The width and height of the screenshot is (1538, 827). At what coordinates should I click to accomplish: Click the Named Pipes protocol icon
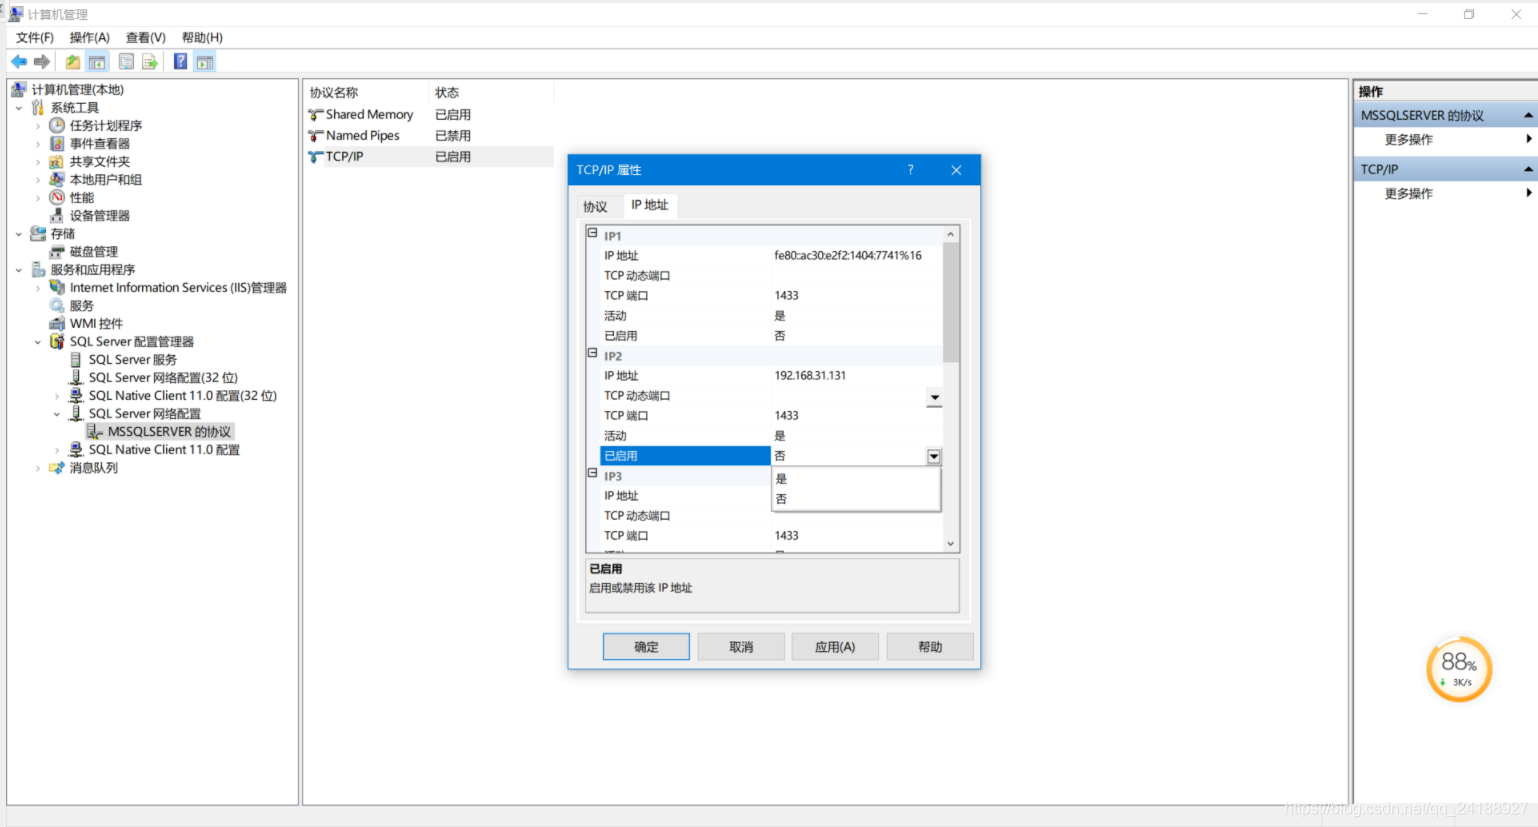tap(316, 136)
